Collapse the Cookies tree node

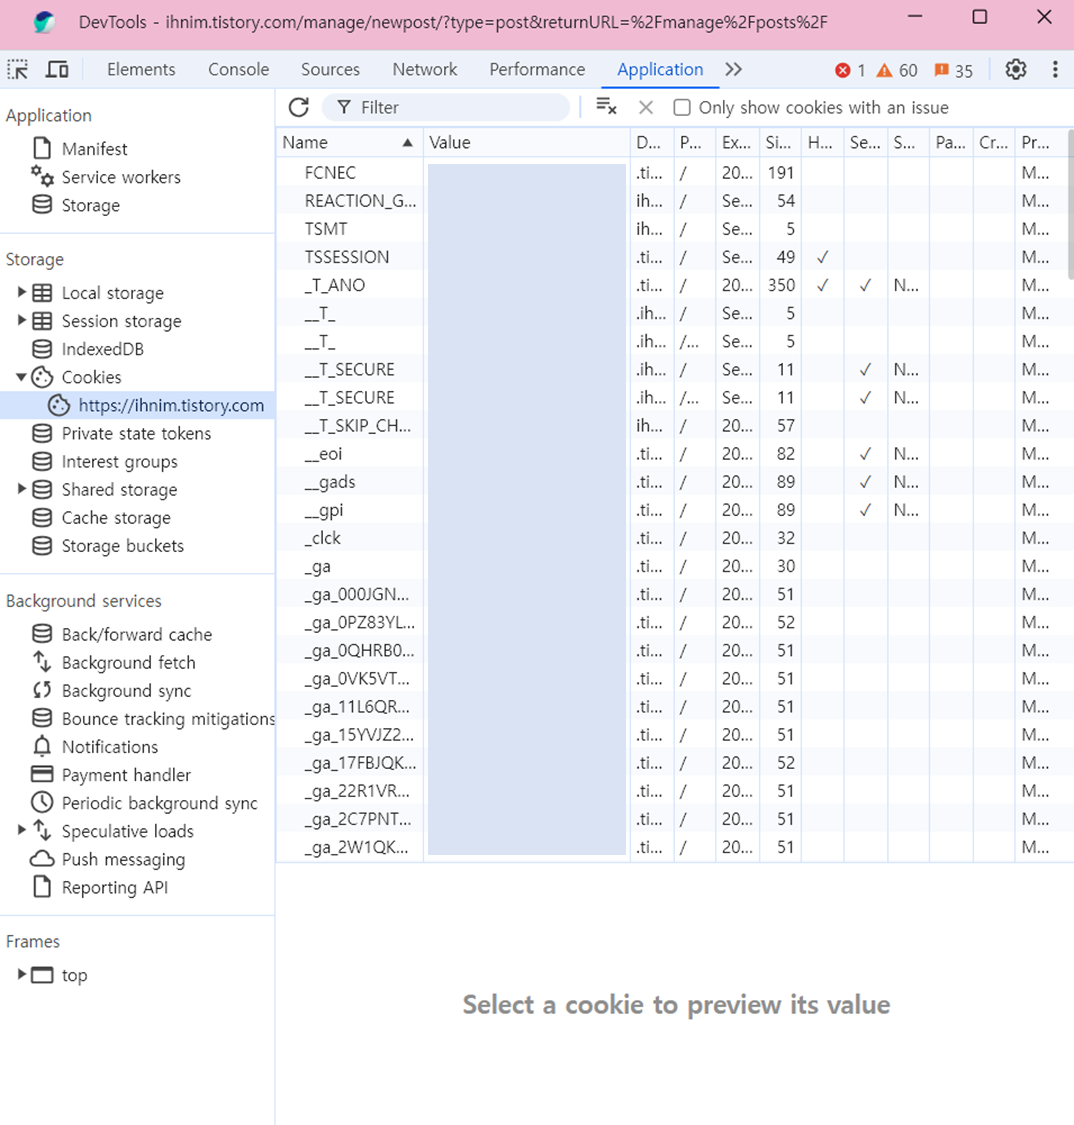(x=22, y=377)
